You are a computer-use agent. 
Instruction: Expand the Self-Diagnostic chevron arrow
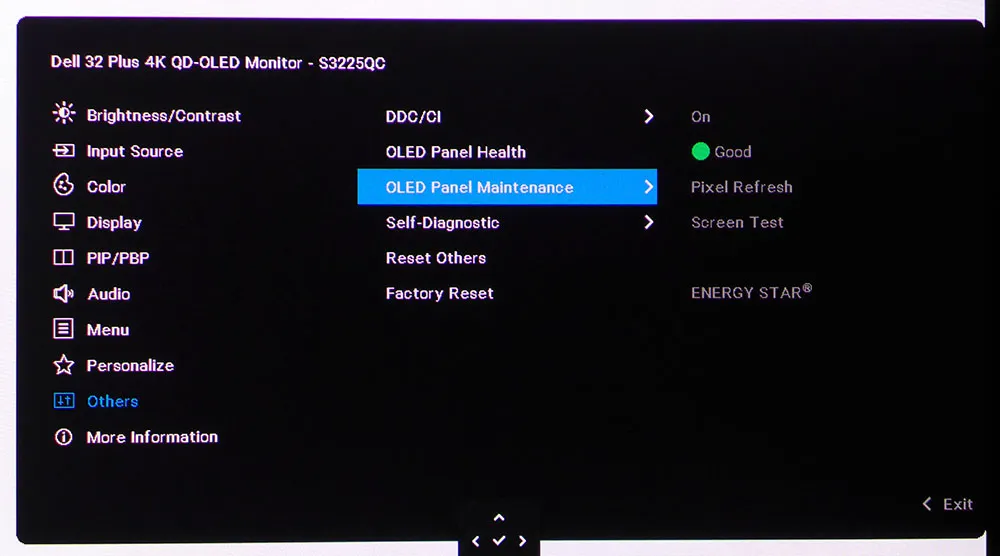(x=649, y=222)
